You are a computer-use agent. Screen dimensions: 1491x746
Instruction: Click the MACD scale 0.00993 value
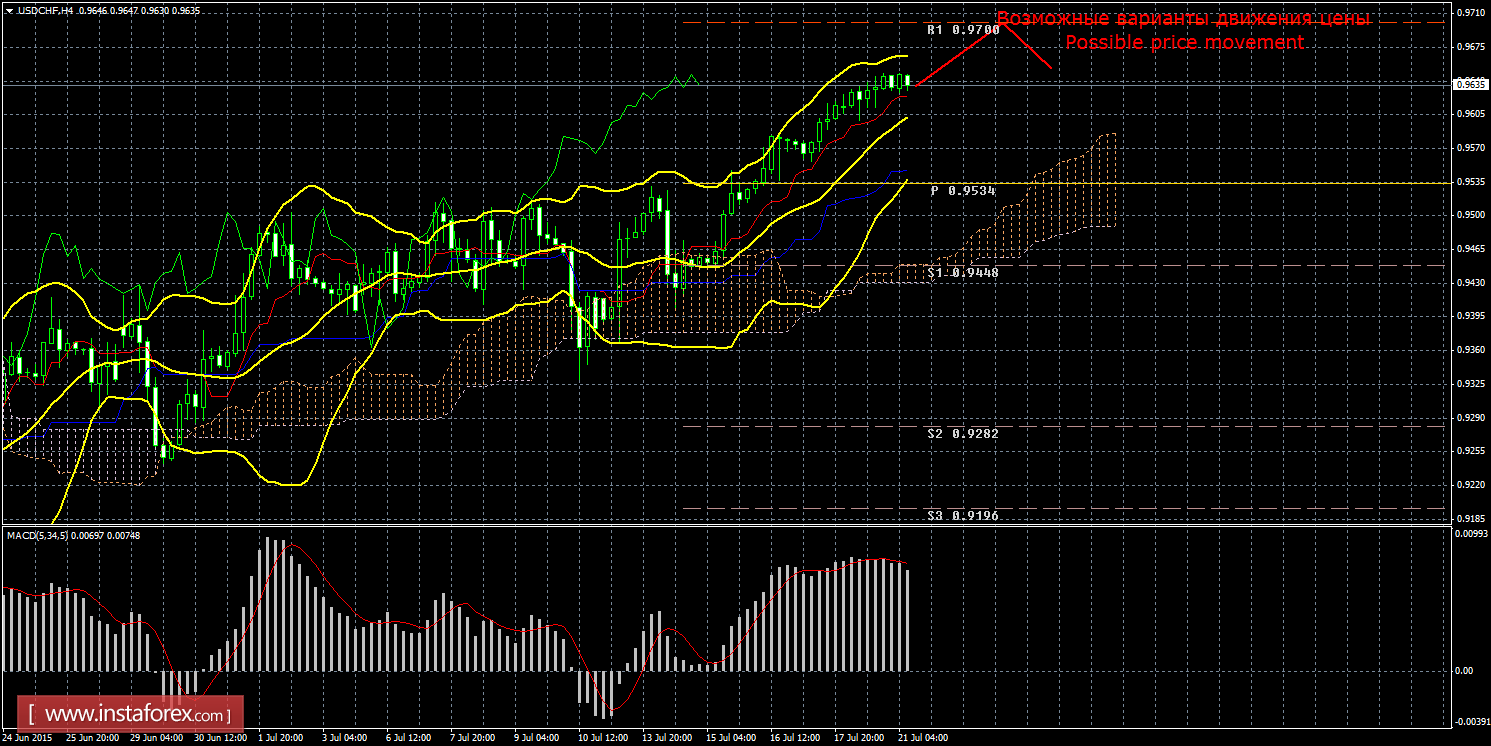1470,533
